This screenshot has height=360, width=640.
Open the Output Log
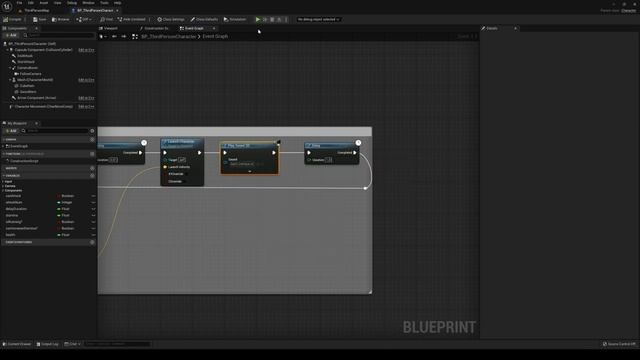[x=48, y=344]
